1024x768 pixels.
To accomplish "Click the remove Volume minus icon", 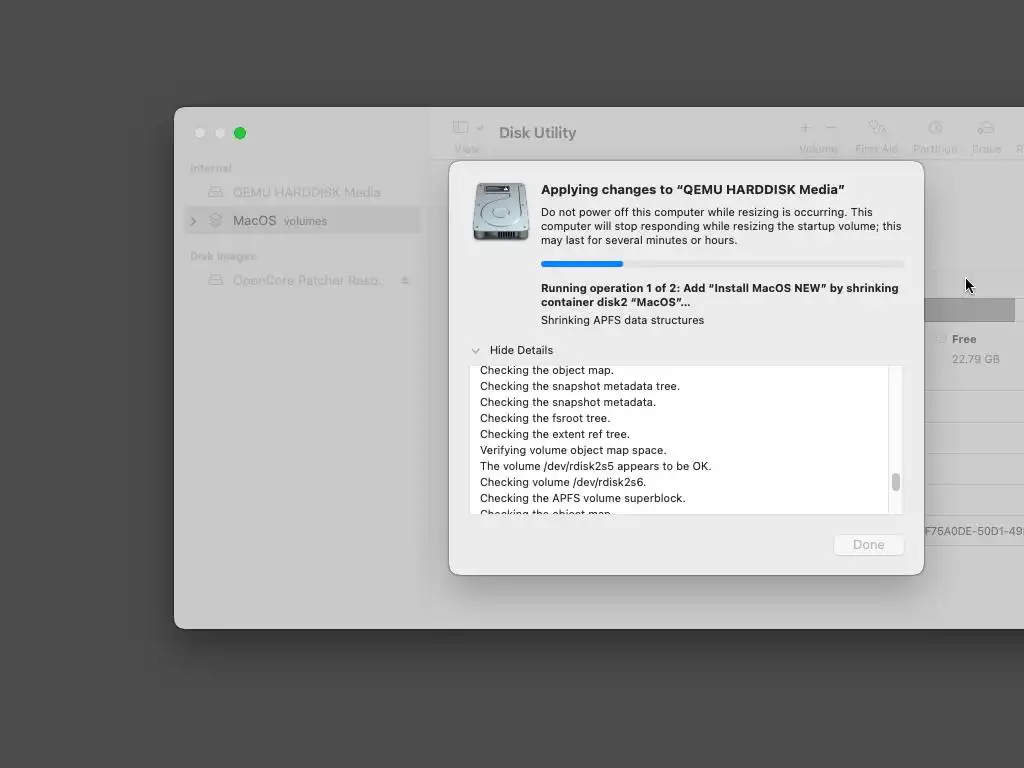I will pos(831,128).
